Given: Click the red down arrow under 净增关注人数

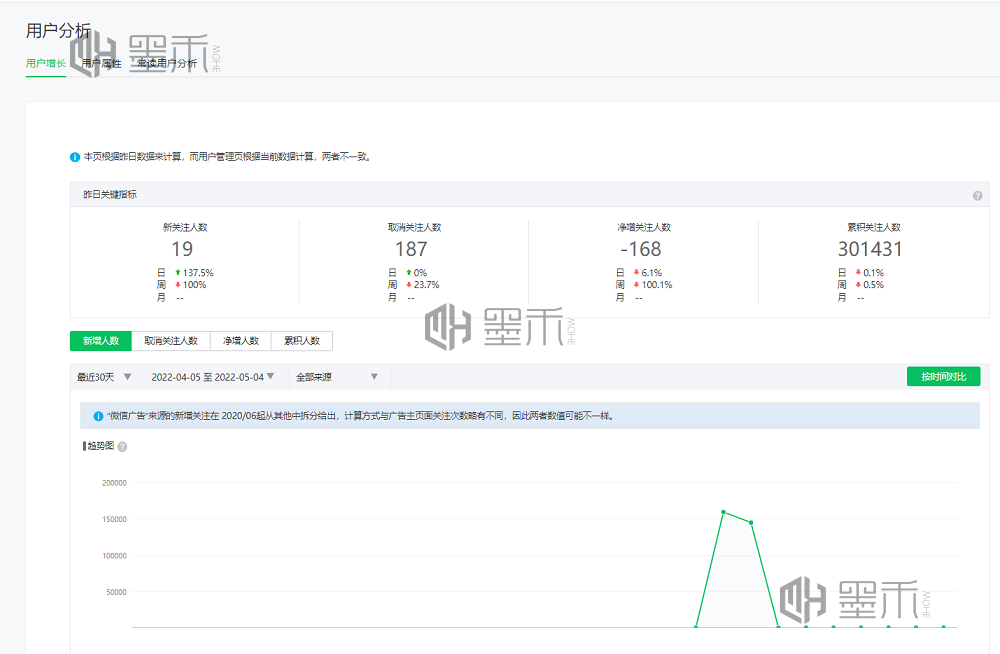Looking at the screenshot, I should (635, 272).
